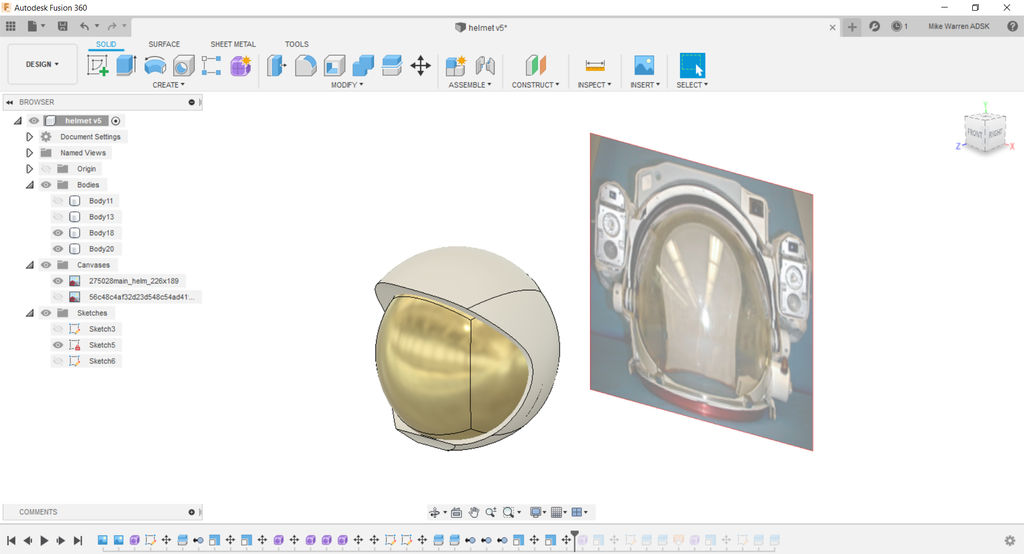Open the Help question mark icon
Screen dimensions: 1024x554
1012,26
